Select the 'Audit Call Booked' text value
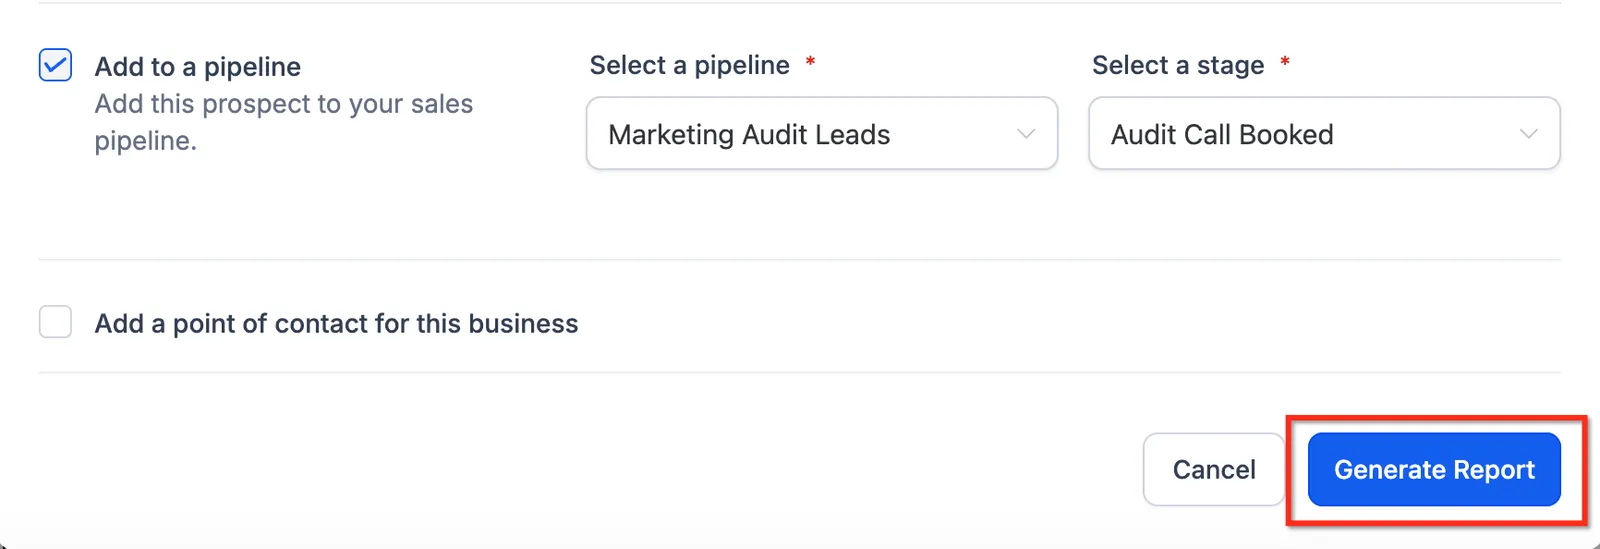 click(x=1222, y=134)
